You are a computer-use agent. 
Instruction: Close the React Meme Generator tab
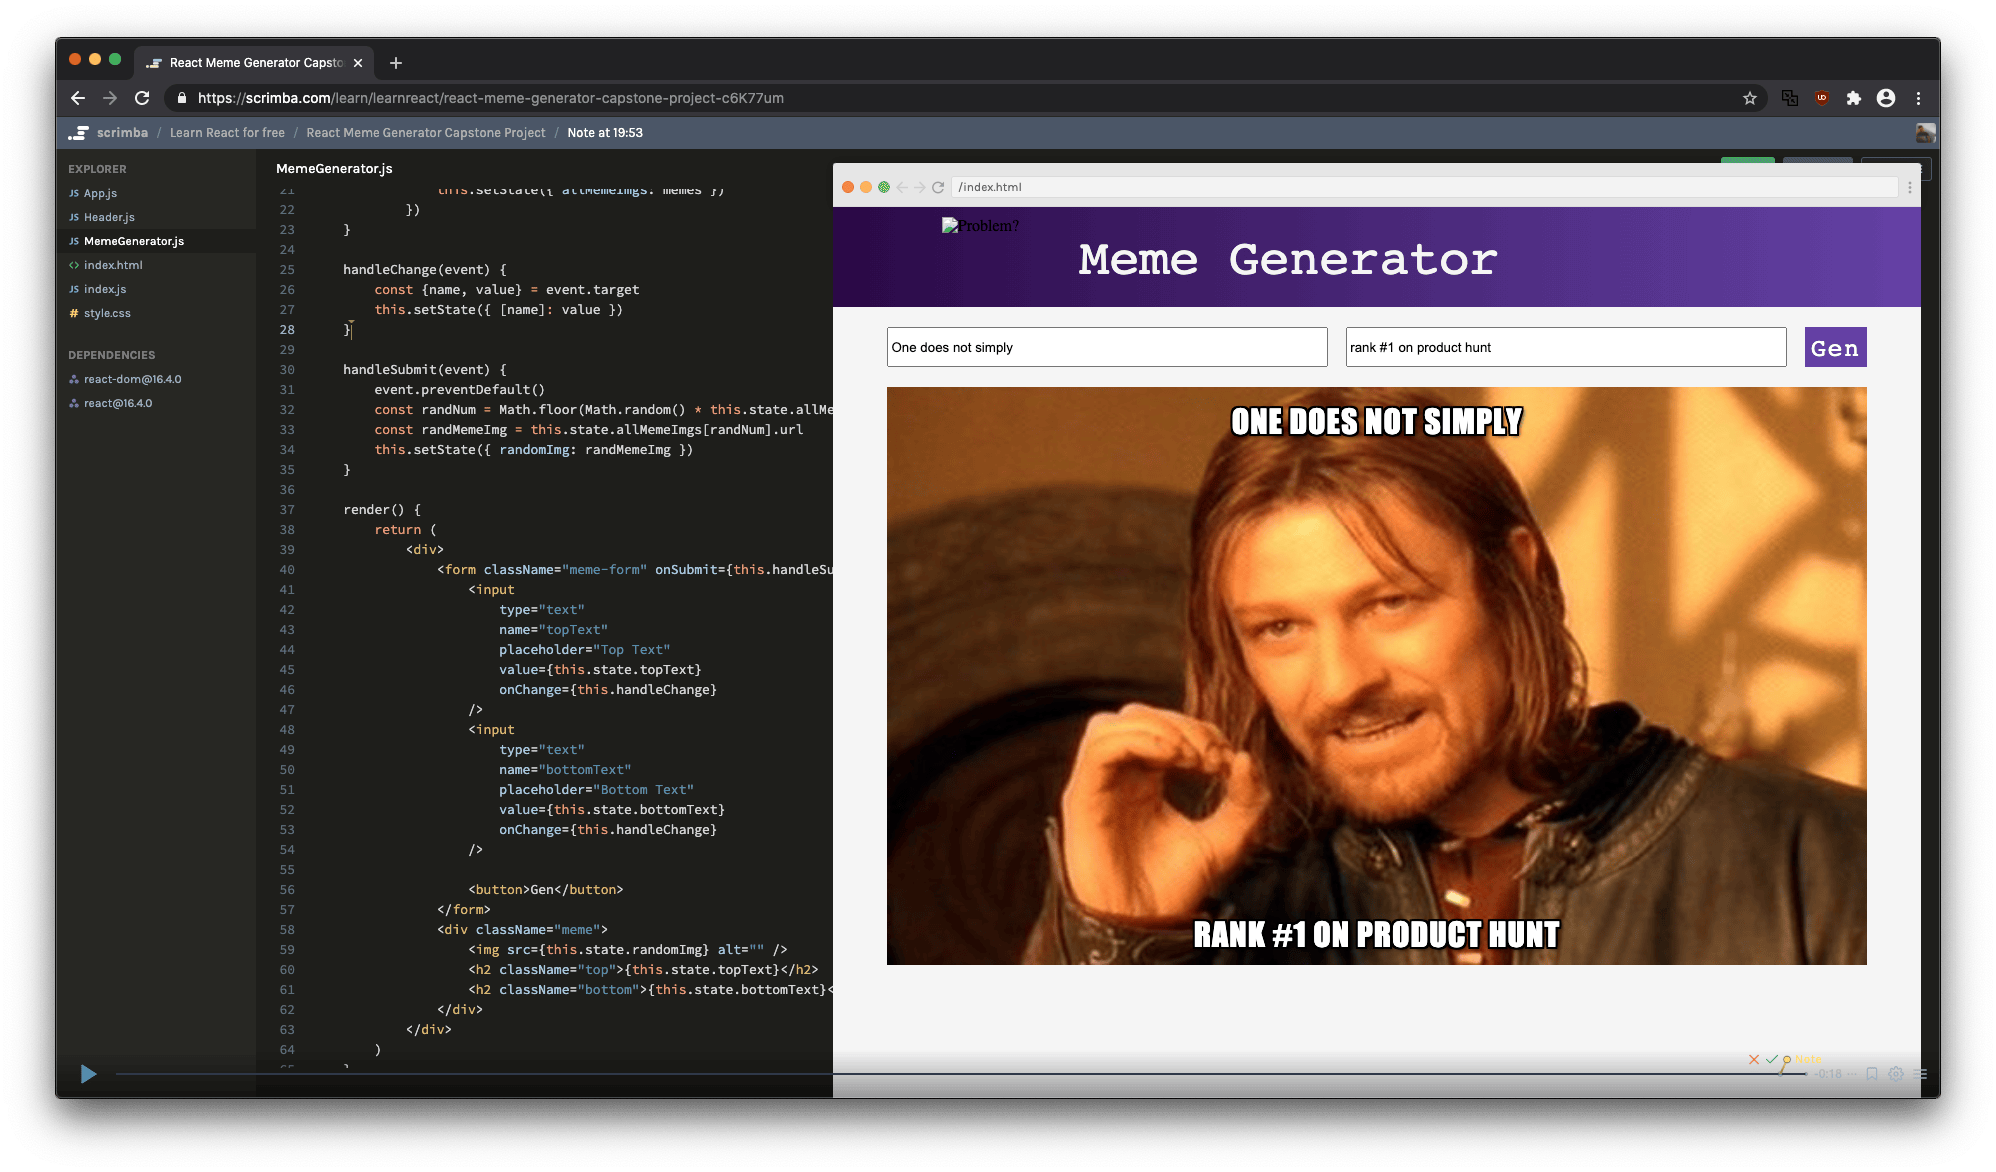point(358,63)
